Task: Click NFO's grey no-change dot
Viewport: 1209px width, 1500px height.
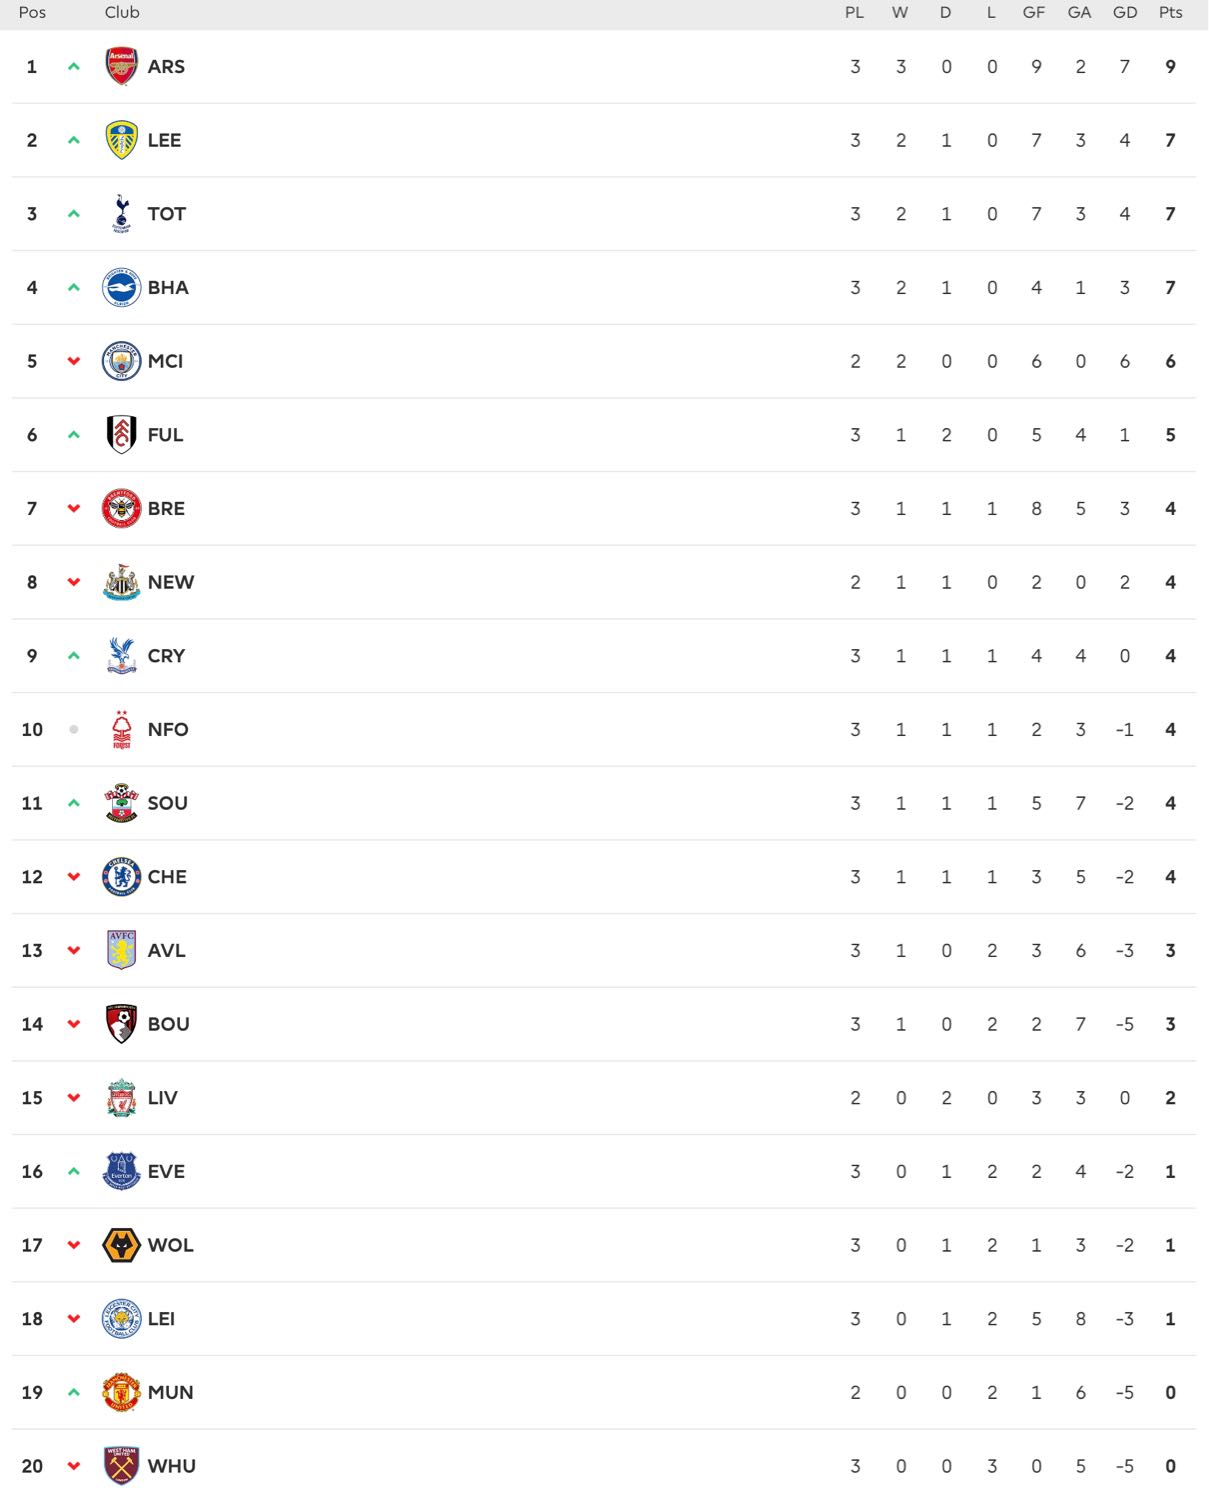Action: coord(73,730)
